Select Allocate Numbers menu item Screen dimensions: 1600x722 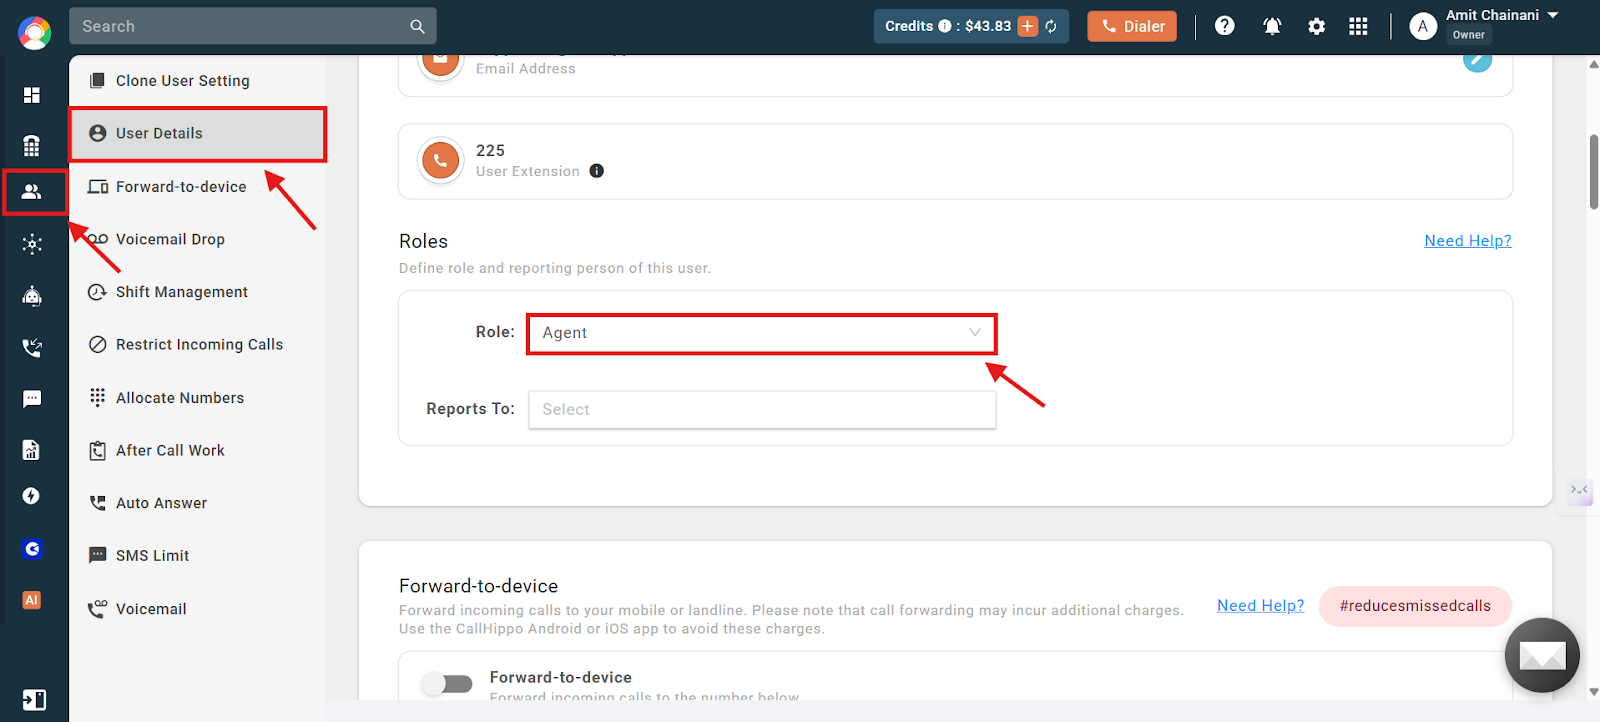click(x=198, y=398)
